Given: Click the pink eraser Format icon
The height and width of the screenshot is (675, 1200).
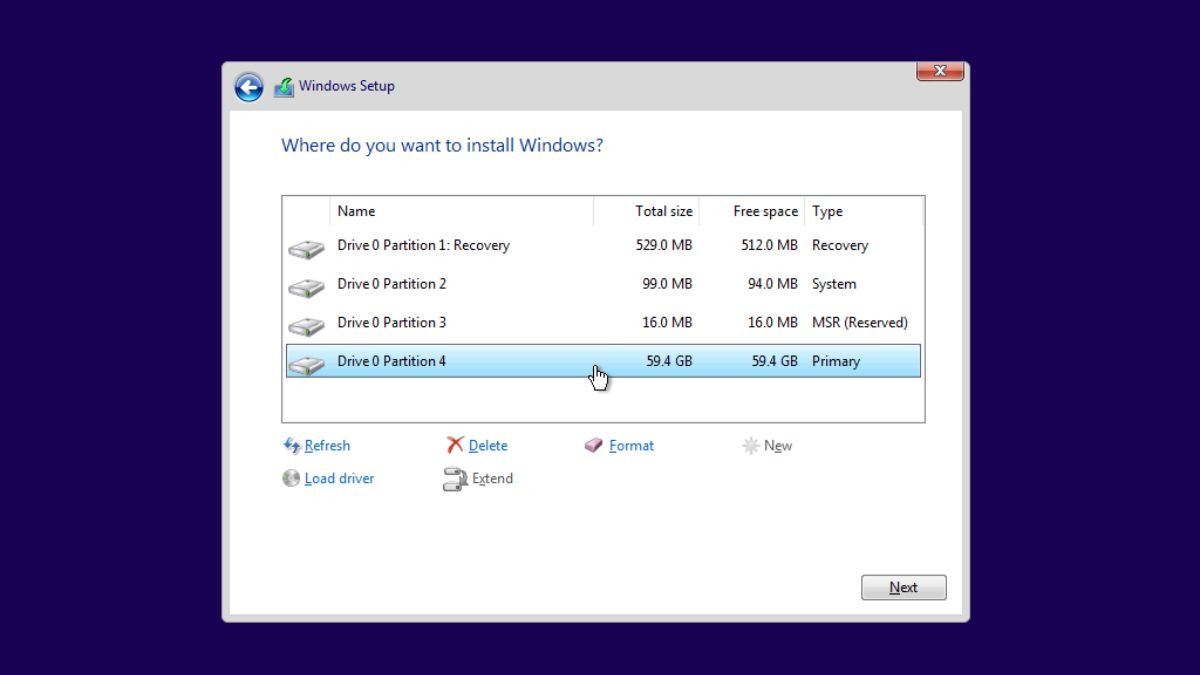Looking at the screenshot, I should [594, 446].
